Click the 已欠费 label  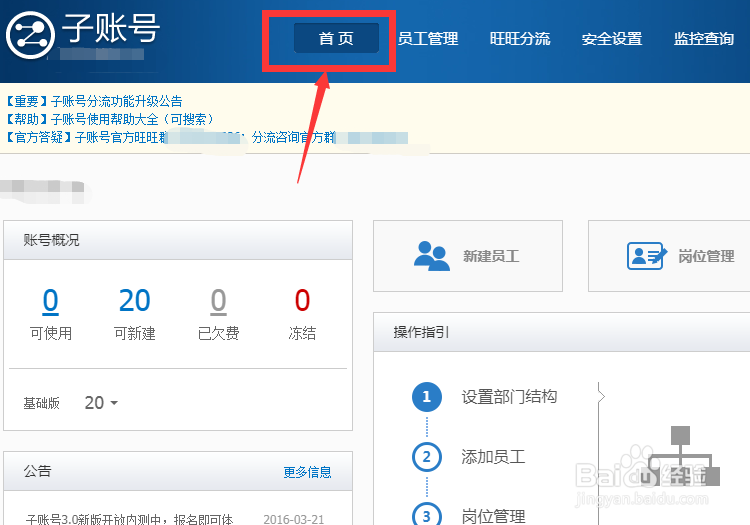pyautogui.click(x=219, y=333)
